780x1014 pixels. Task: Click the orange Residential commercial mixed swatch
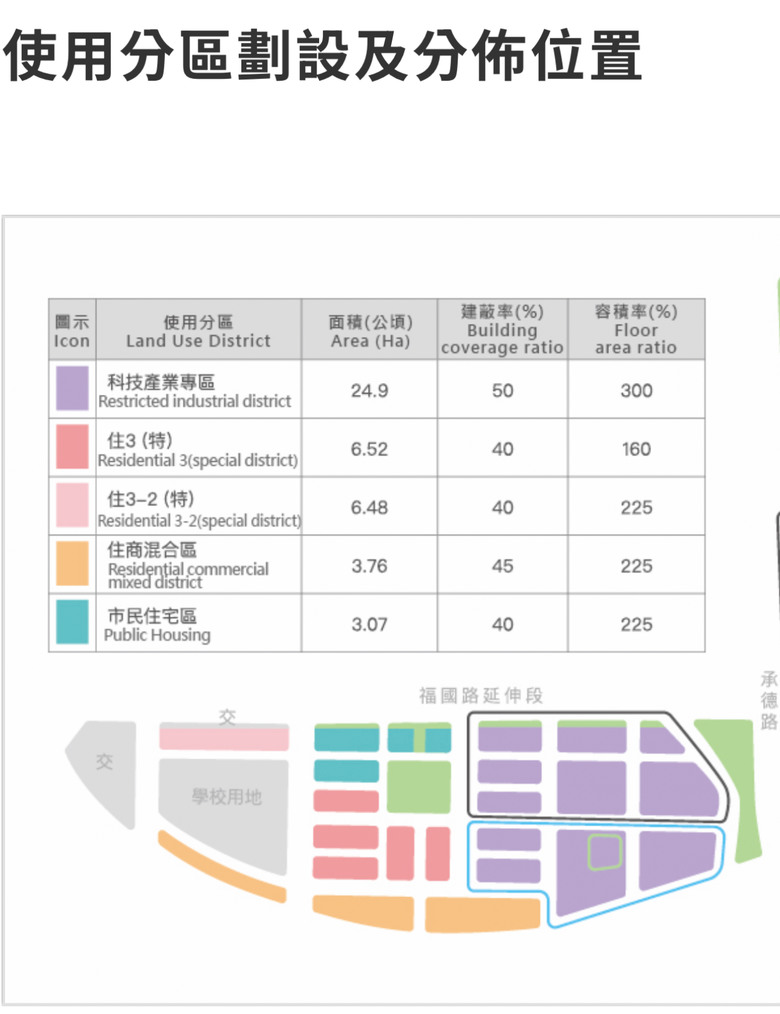pyautogui.click(x=72, y=564)
